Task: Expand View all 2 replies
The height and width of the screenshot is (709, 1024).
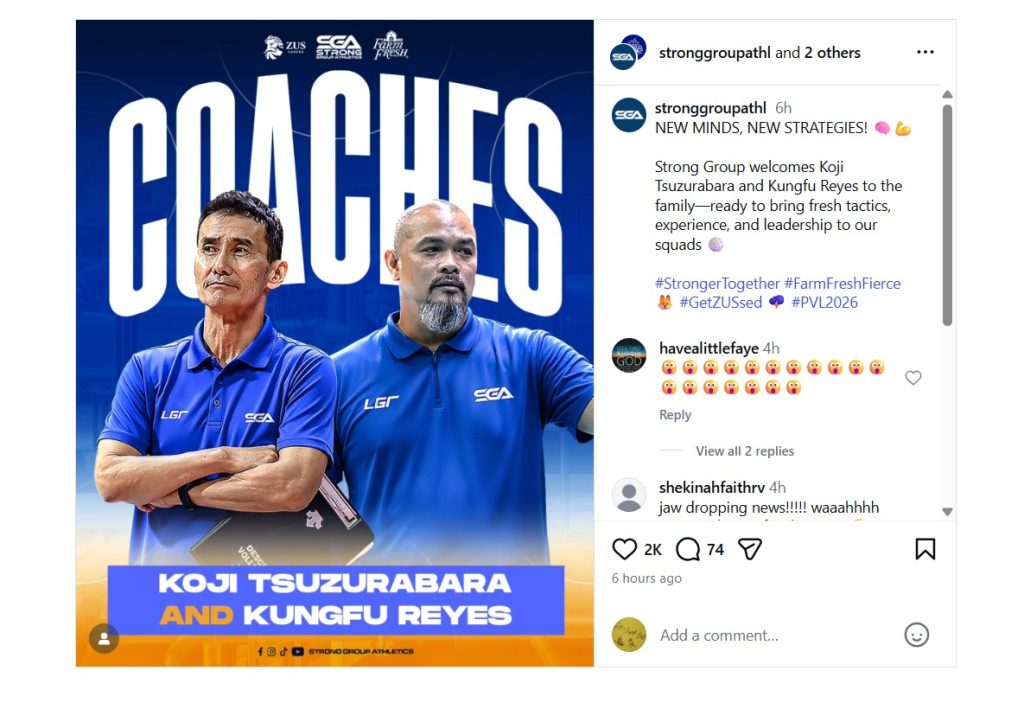Action: pos(744,451)
